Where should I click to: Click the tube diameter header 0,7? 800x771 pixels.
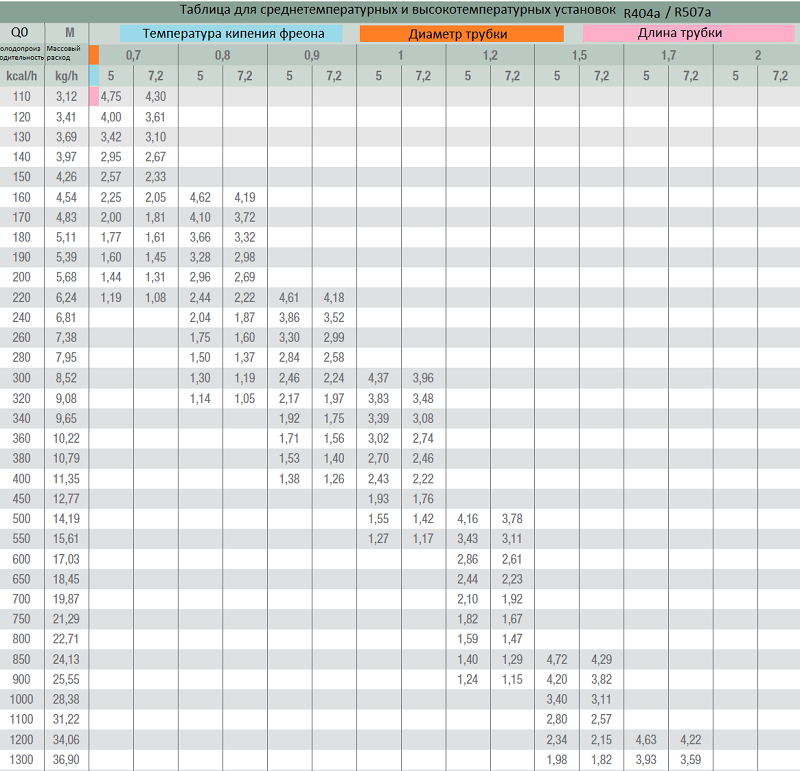pos(133,55)
